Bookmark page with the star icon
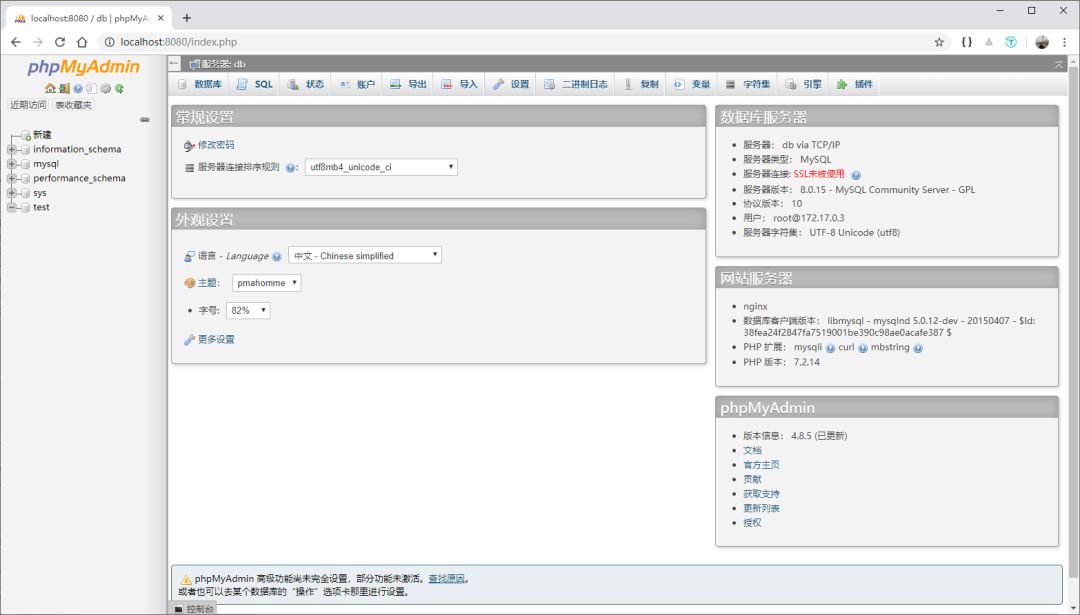Image resolution: width=1080 pixels, height=615 pixels. [x=939, y=42]
